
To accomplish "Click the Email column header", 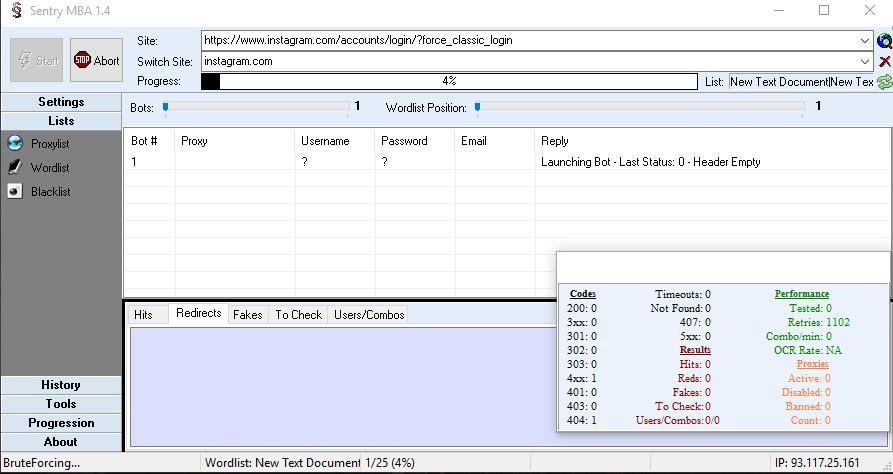I will pyautogui.click(x=495, y=141).
